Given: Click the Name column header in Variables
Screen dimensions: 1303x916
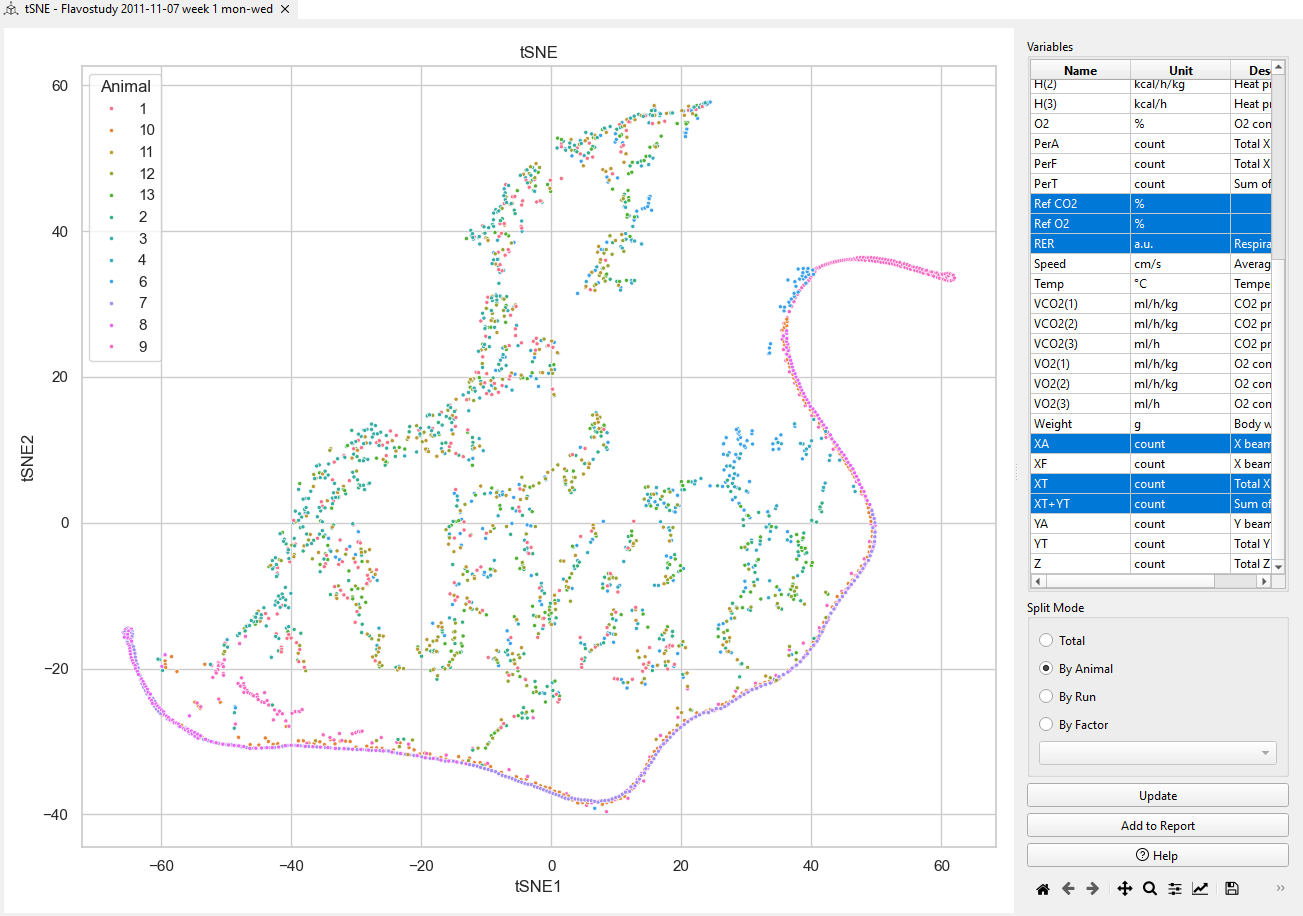Looking at the screenshot, I should (1080, 70).
